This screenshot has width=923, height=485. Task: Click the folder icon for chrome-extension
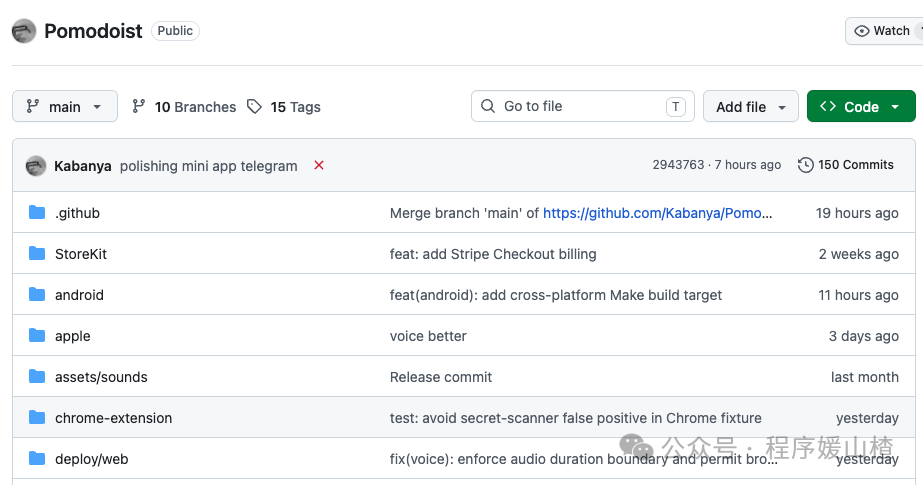(x=37, y=417)
